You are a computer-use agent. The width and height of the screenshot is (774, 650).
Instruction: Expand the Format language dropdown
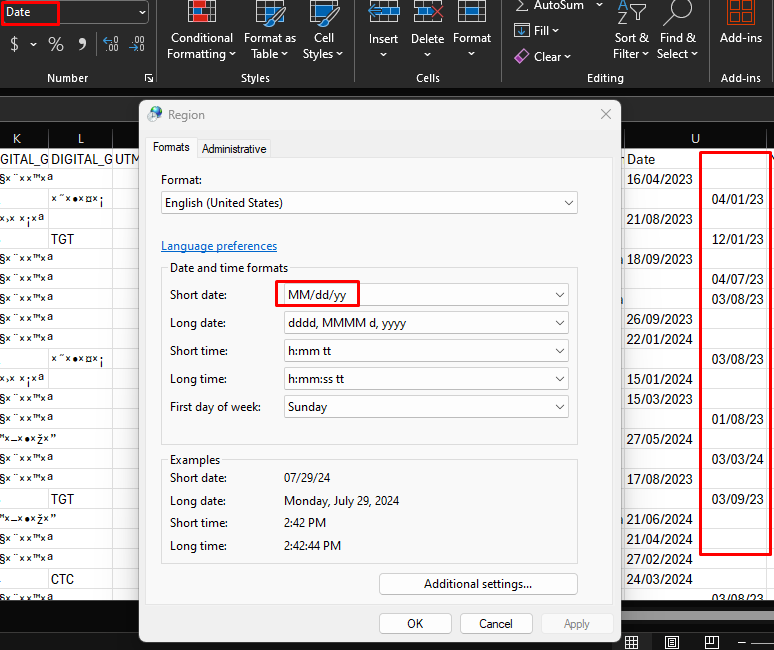[x=569, y=203]
